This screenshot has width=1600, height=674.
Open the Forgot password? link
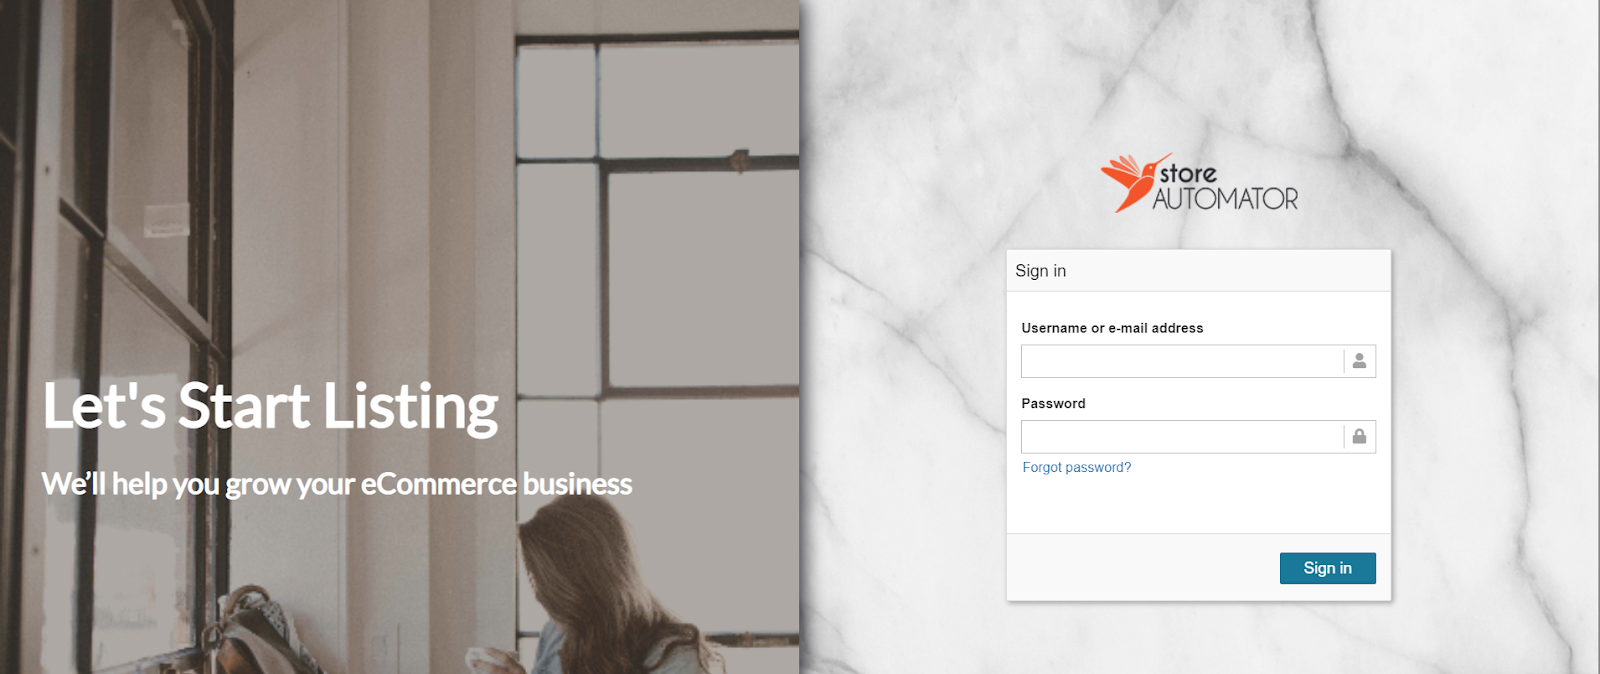[x=1077, y=467]
